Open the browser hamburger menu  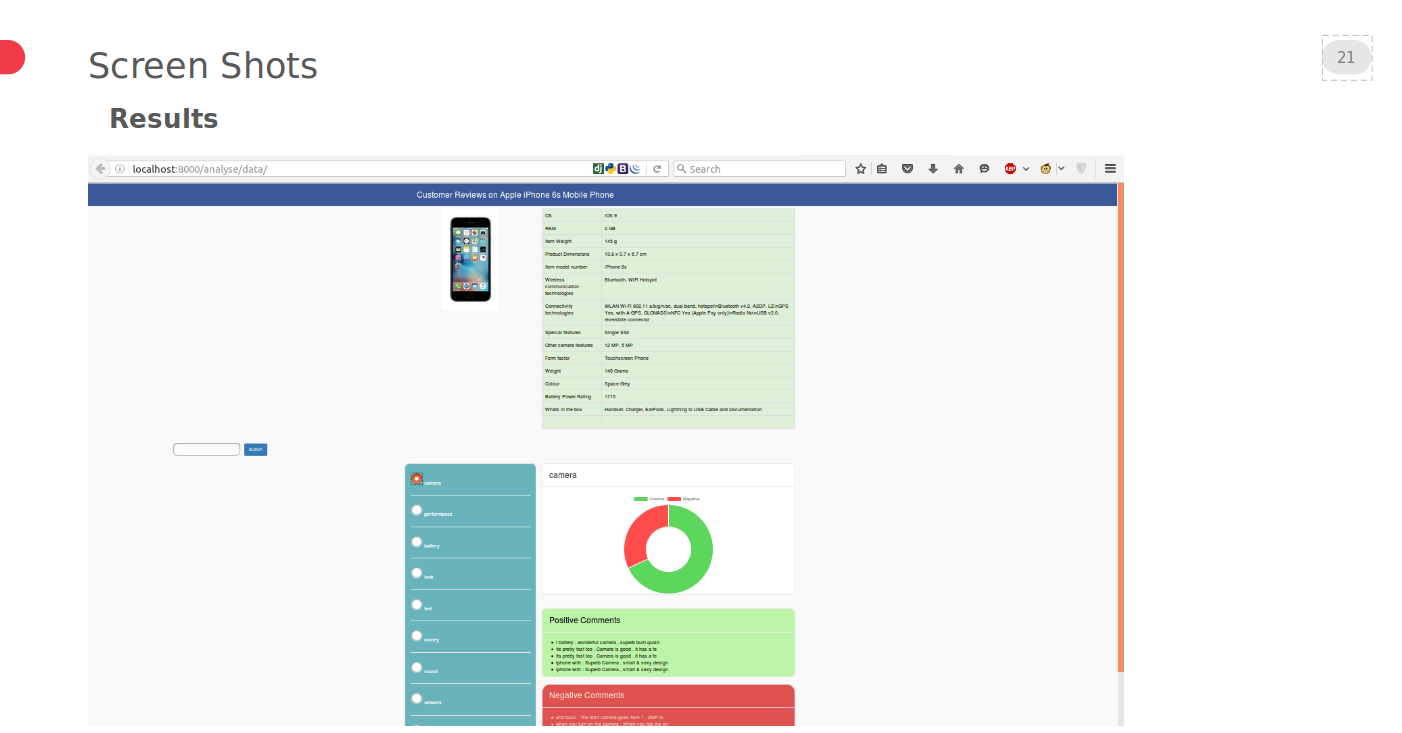[x=1110, y=169]
